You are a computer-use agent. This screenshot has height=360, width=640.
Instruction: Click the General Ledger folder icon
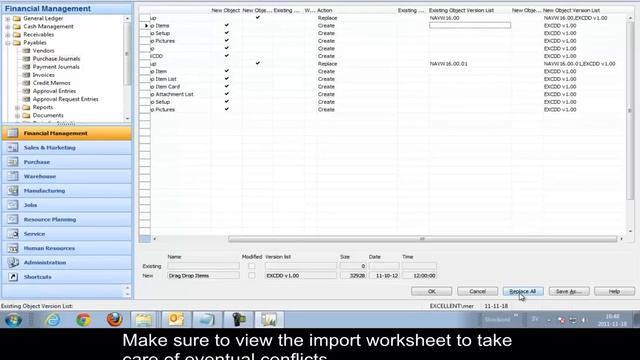[17, 18]
